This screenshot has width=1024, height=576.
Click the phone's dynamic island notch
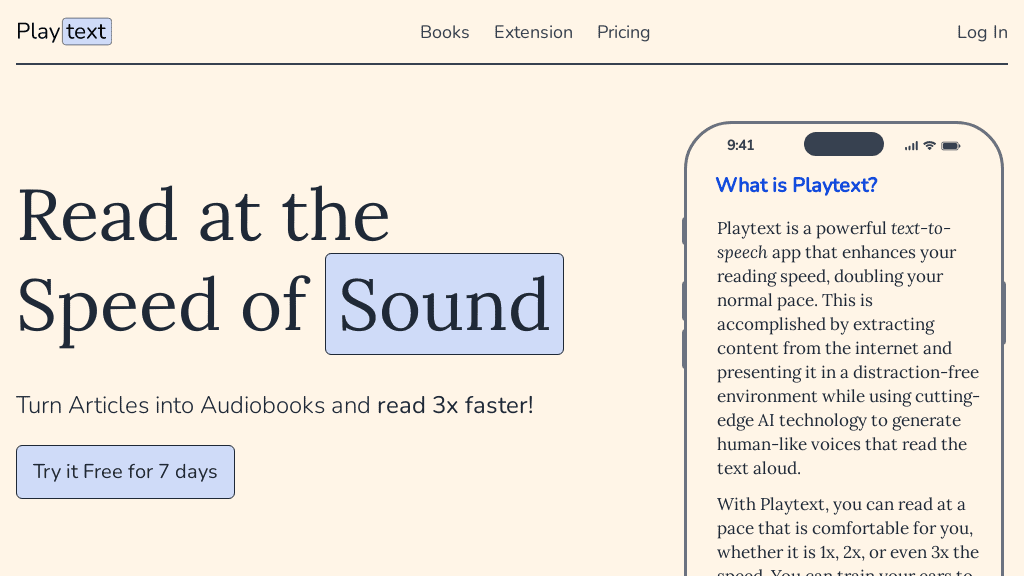(x=844, y=144)
